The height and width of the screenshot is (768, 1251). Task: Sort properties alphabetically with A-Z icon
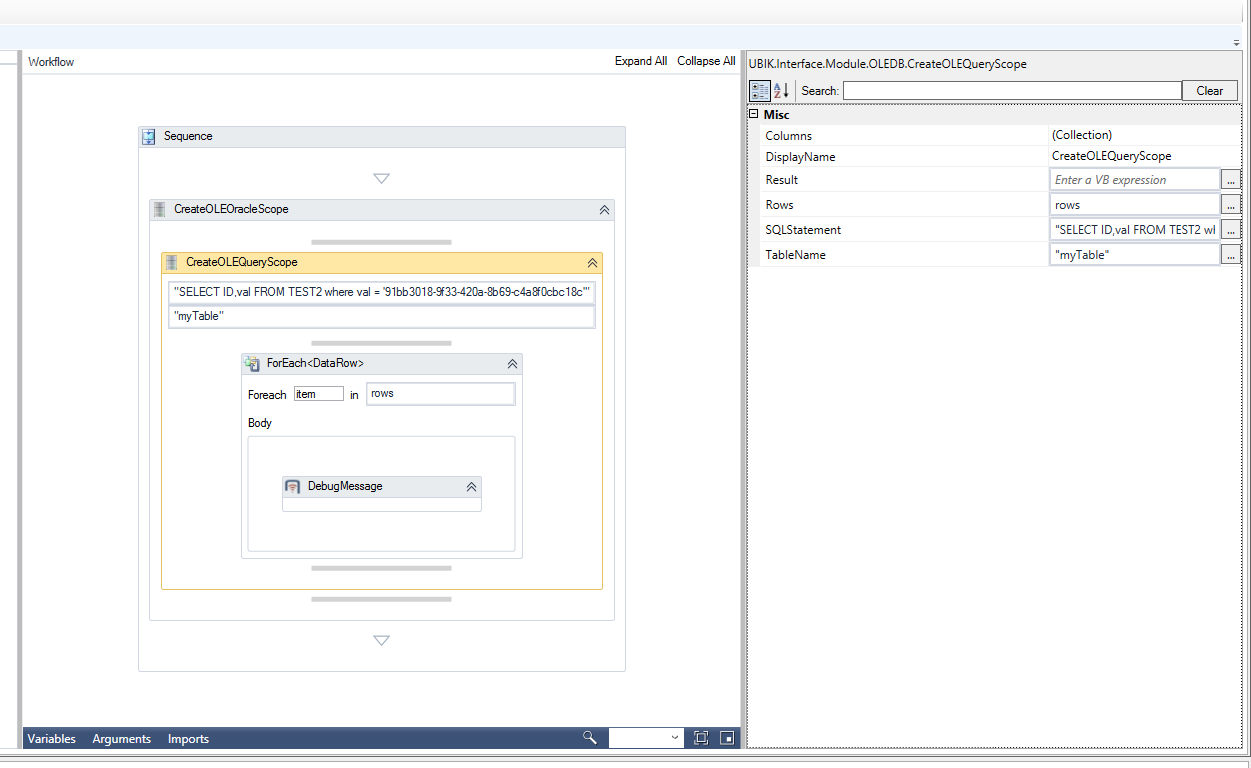[781, 90]
